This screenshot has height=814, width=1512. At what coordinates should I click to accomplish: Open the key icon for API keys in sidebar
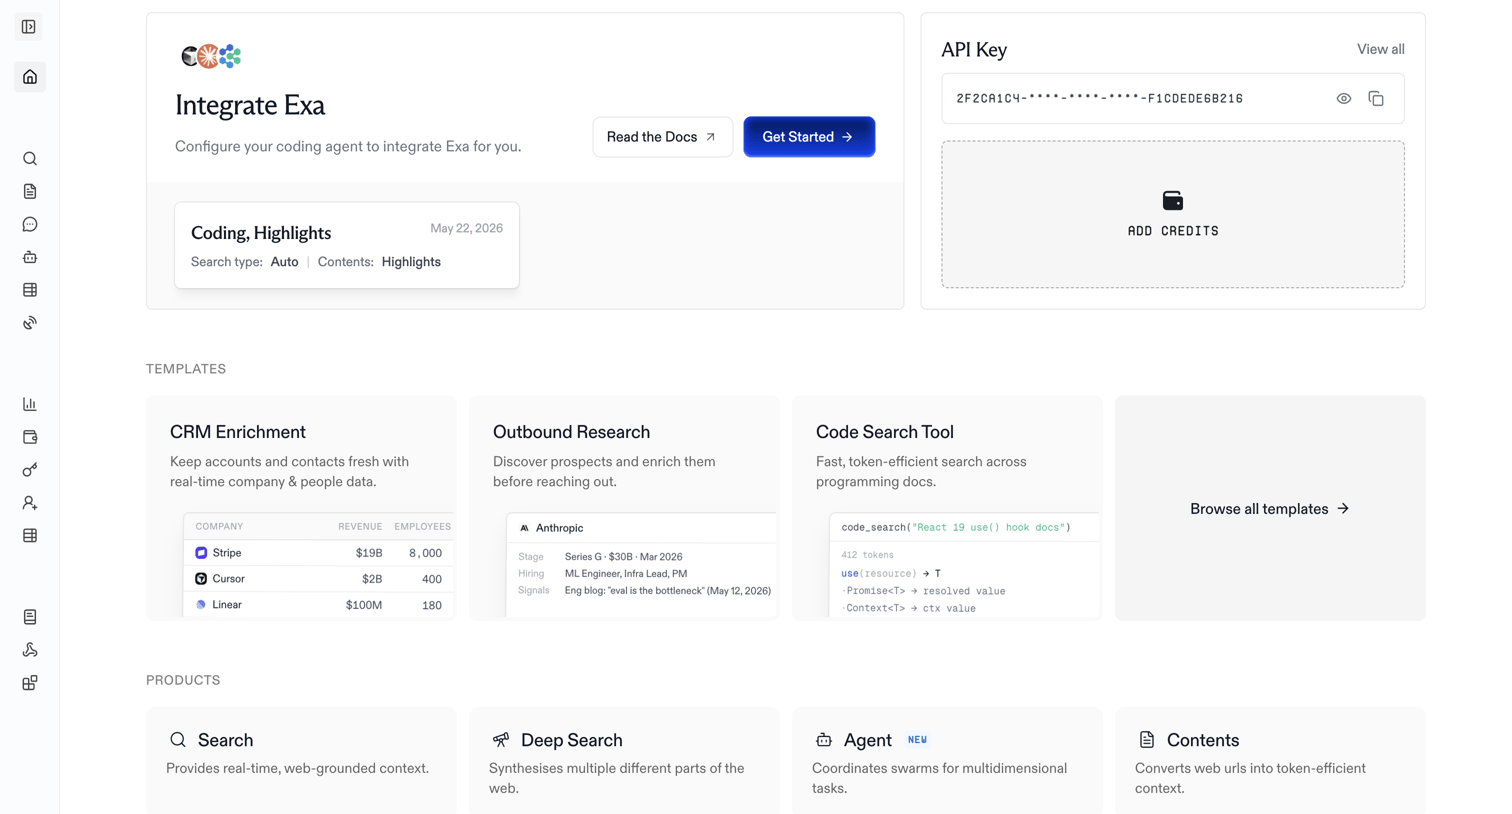click(x=30, y=470)
